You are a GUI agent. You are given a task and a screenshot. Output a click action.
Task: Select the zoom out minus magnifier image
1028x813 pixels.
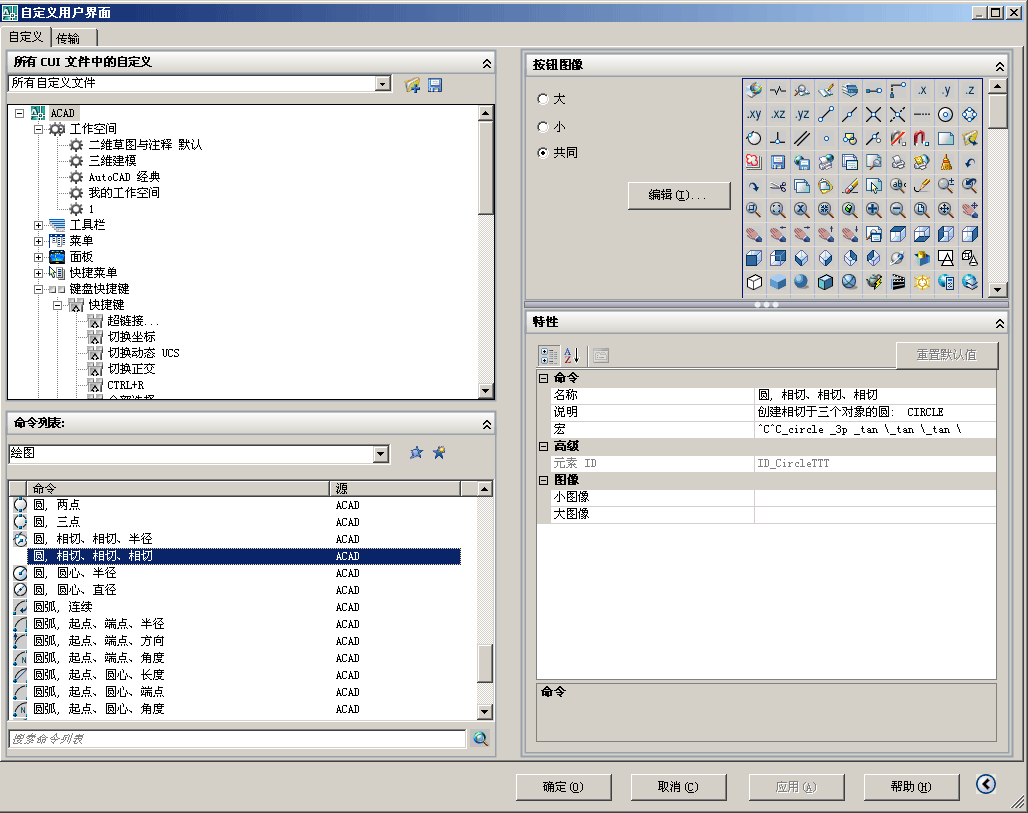897,210
